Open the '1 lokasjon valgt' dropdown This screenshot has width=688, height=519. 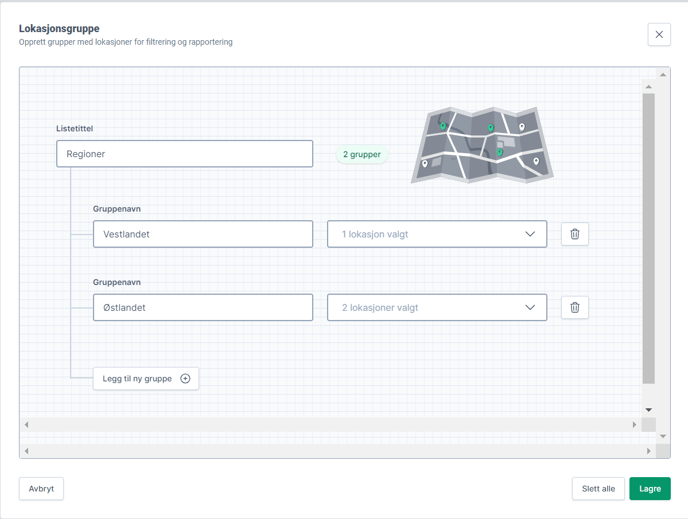point(437,234)
